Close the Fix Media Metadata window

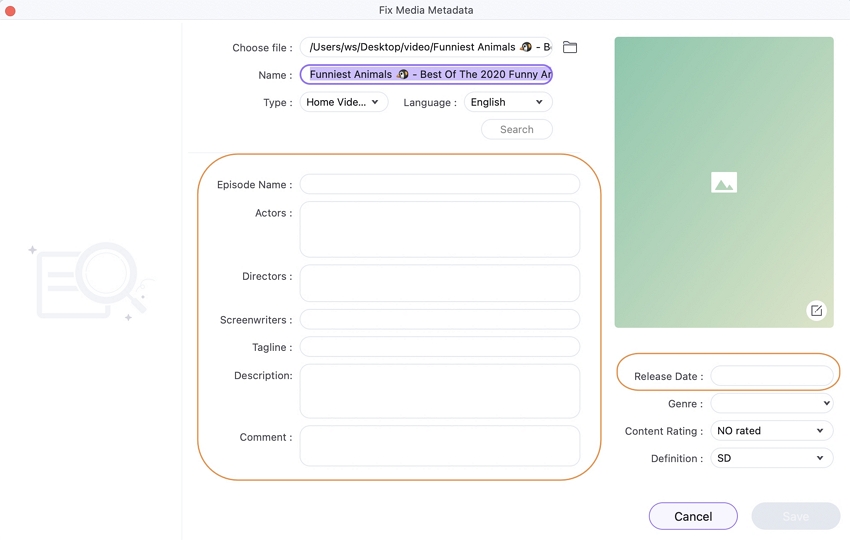[10, 10]
